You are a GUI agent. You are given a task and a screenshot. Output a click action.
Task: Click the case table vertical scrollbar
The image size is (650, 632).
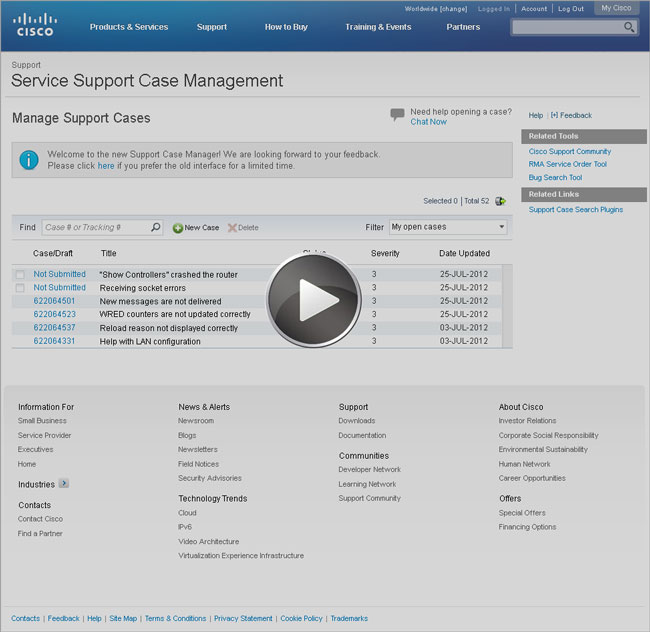pos(507,305)
